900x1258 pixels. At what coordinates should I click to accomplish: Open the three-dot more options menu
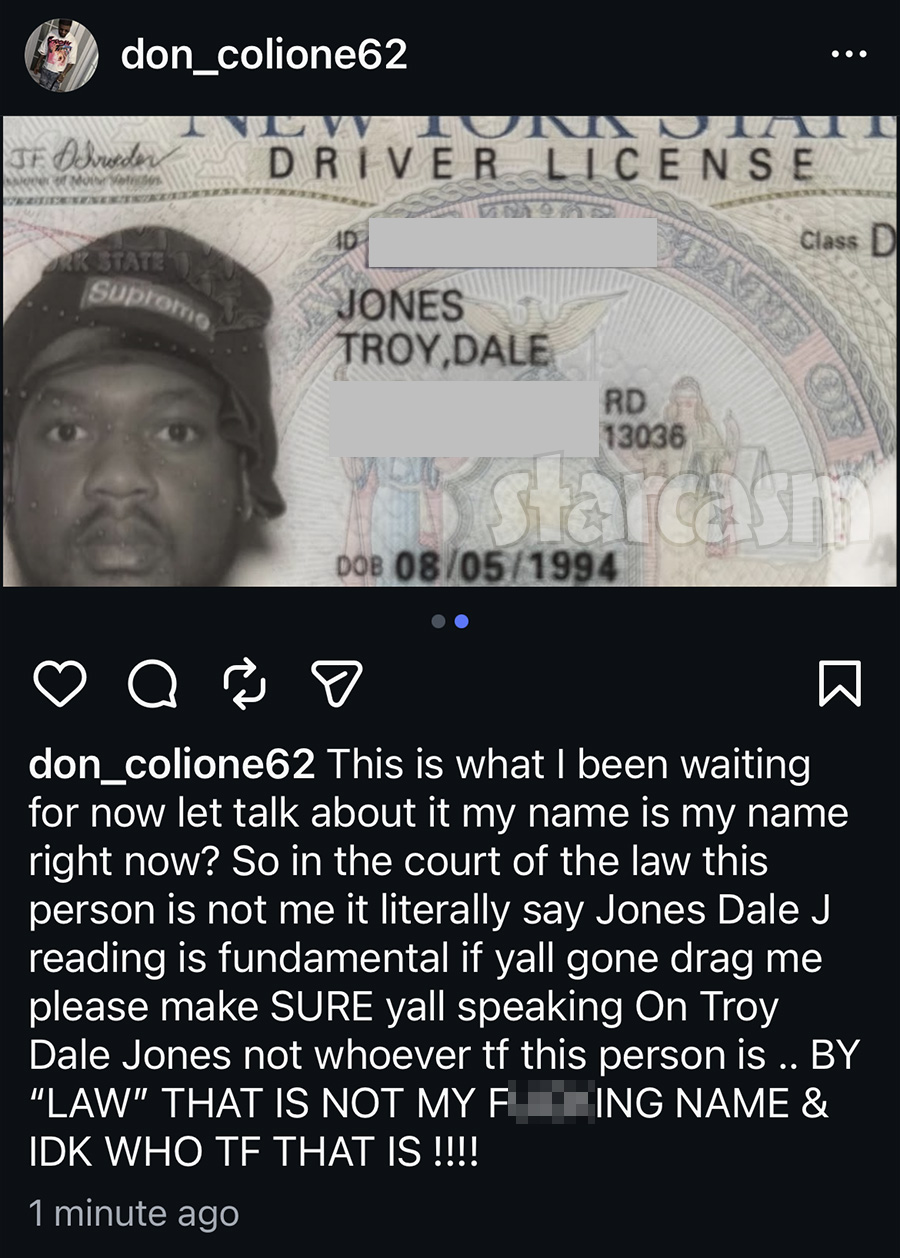coord(849,54)
